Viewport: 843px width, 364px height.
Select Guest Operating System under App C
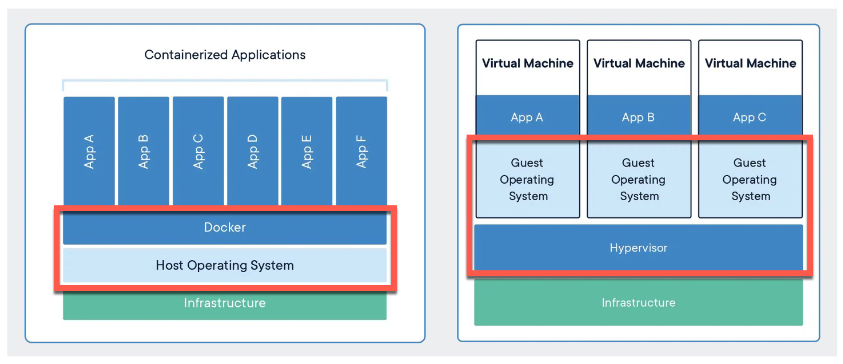pos(750,179)
